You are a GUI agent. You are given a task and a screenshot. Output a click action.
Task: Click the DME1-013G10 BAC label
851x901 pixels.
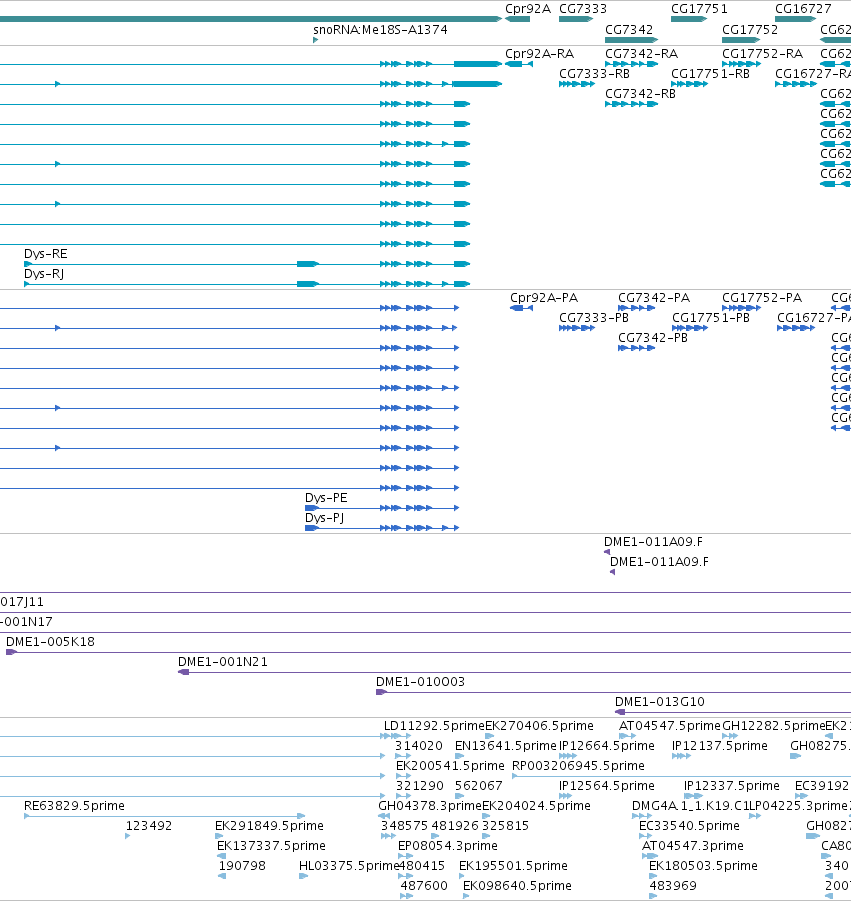pyautogui.click(x=660, y=702)
